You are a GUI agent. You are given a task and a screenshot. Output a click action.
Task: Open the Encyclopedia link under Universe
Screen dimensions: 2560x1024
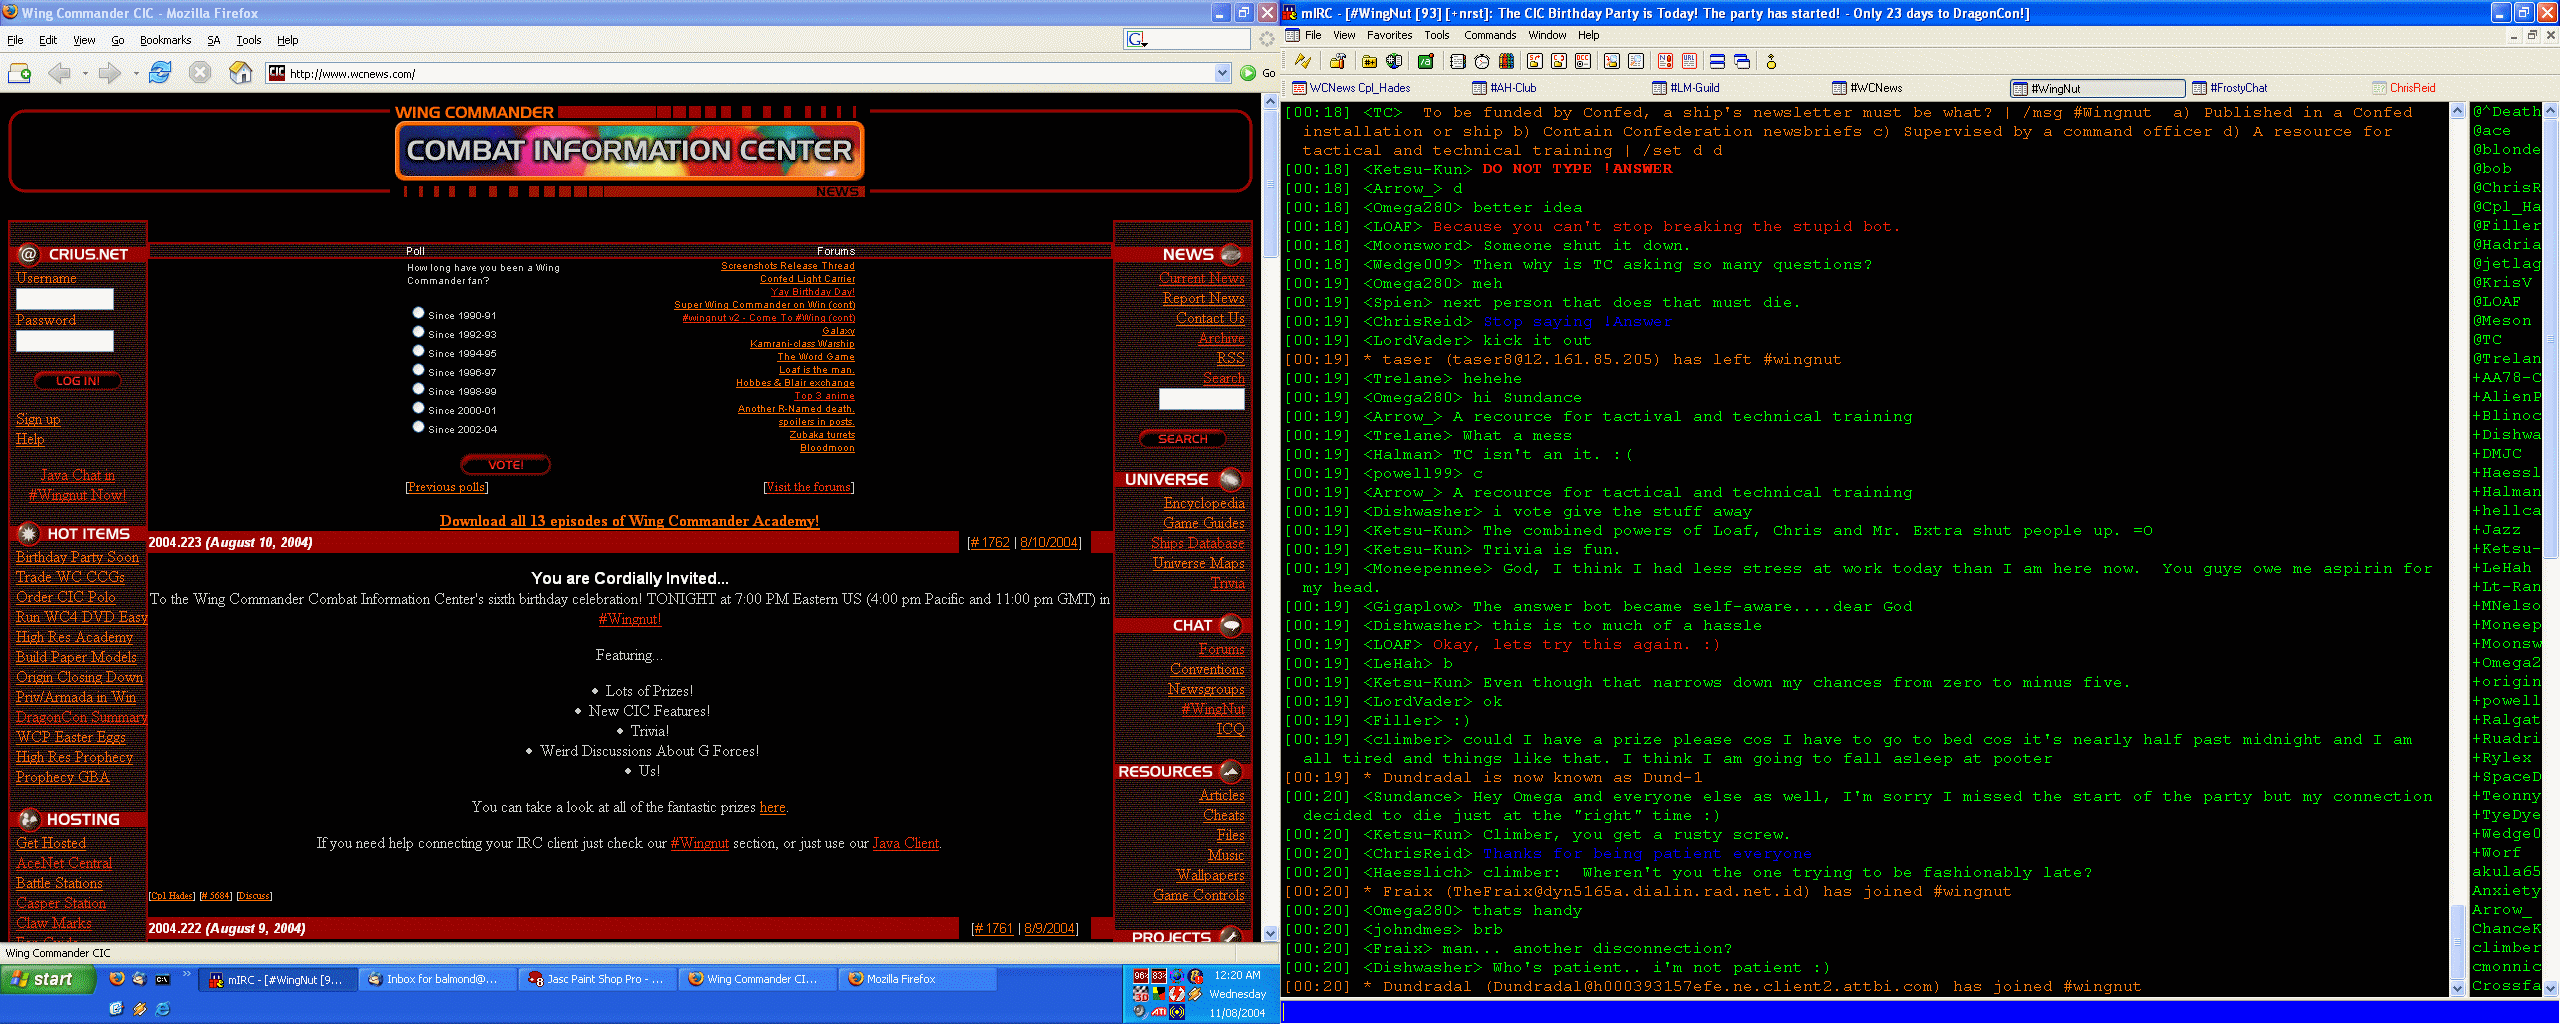1203,503
